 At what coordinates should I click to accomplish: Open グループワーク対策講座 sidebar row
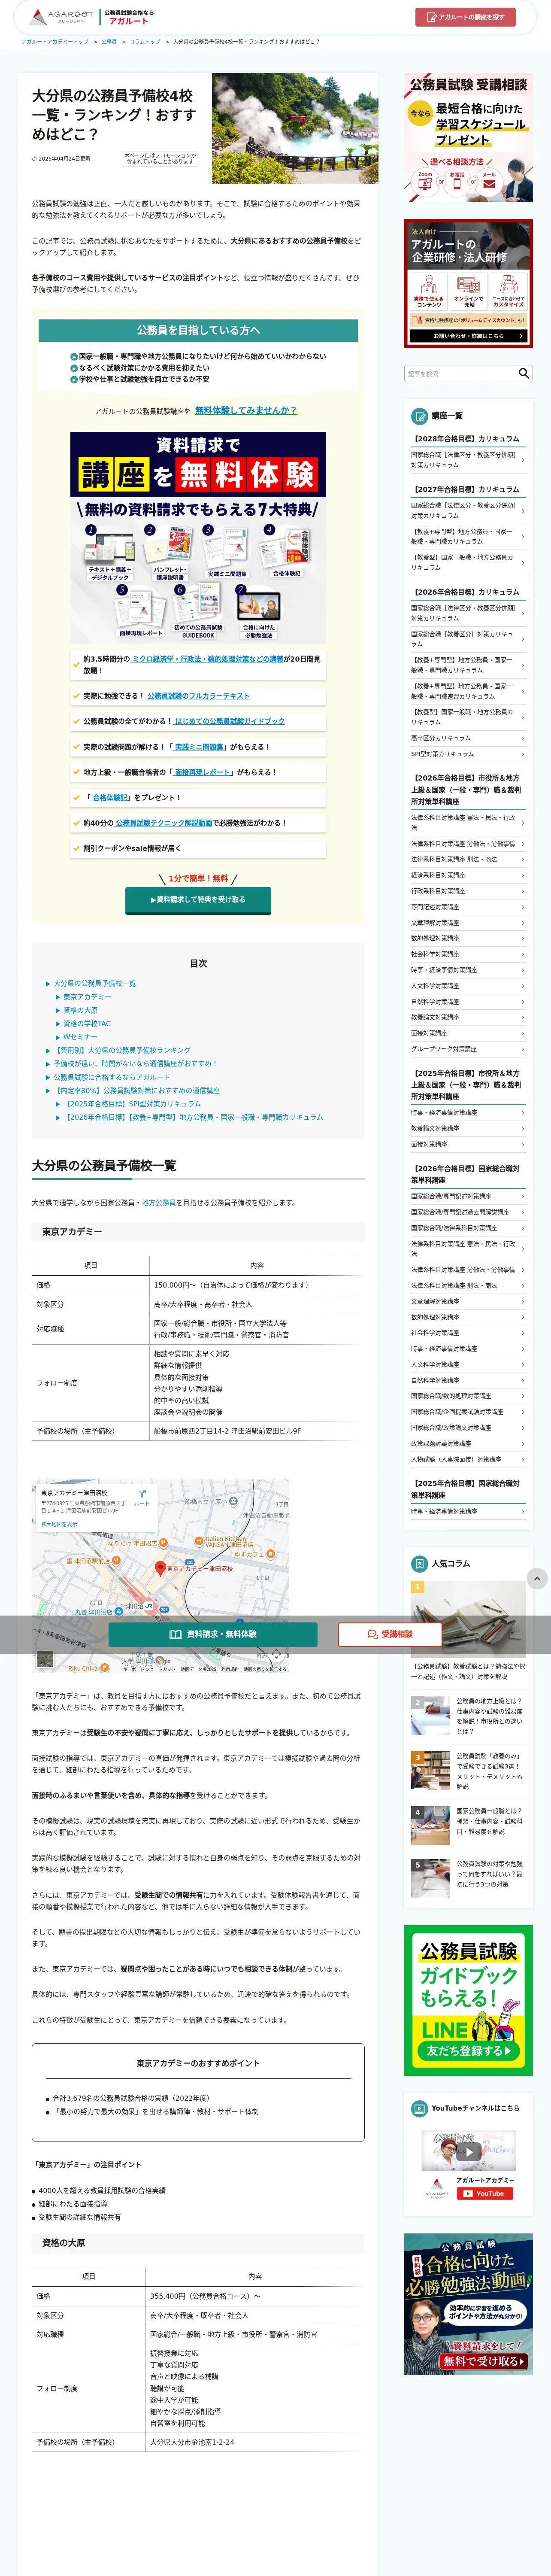468,1049
